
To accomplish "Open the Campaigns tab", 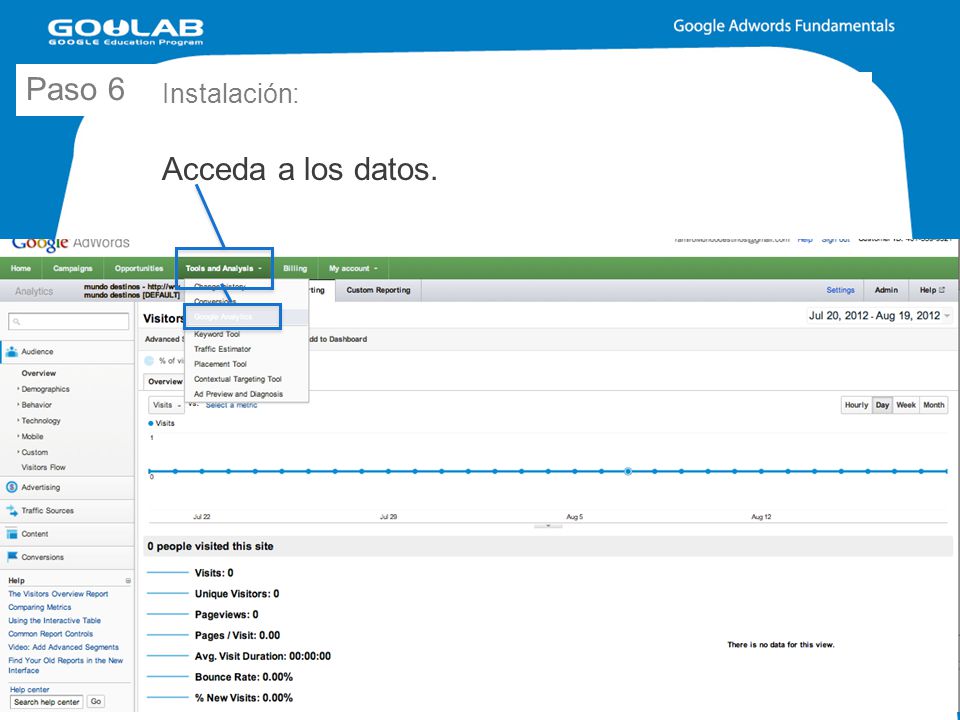I will coord(73,268).
